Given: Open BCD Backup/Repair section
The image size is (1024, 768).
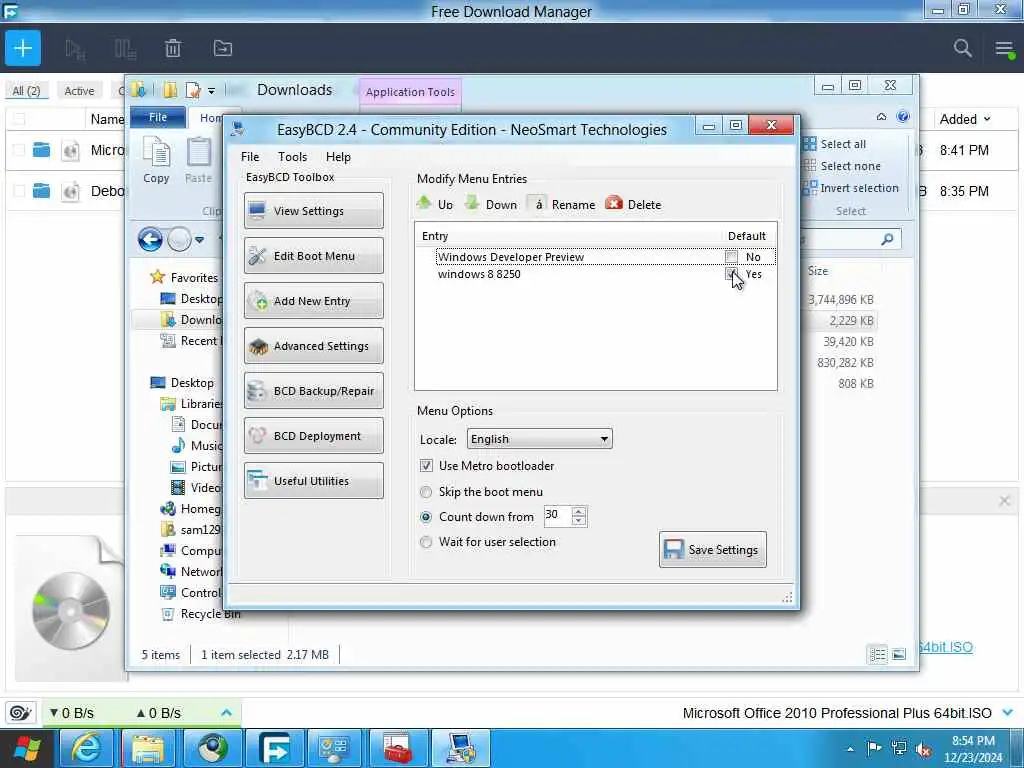Looking at the screenshot, I should pyautogui.click(x=313, y=391).
